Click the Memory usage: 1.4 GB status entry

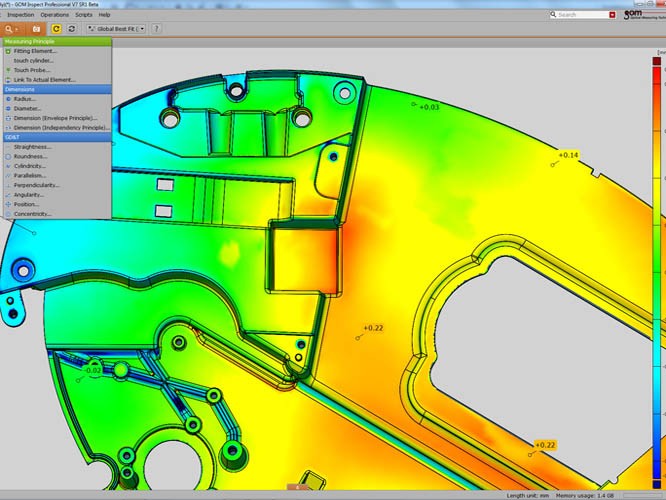click(585, 495)
